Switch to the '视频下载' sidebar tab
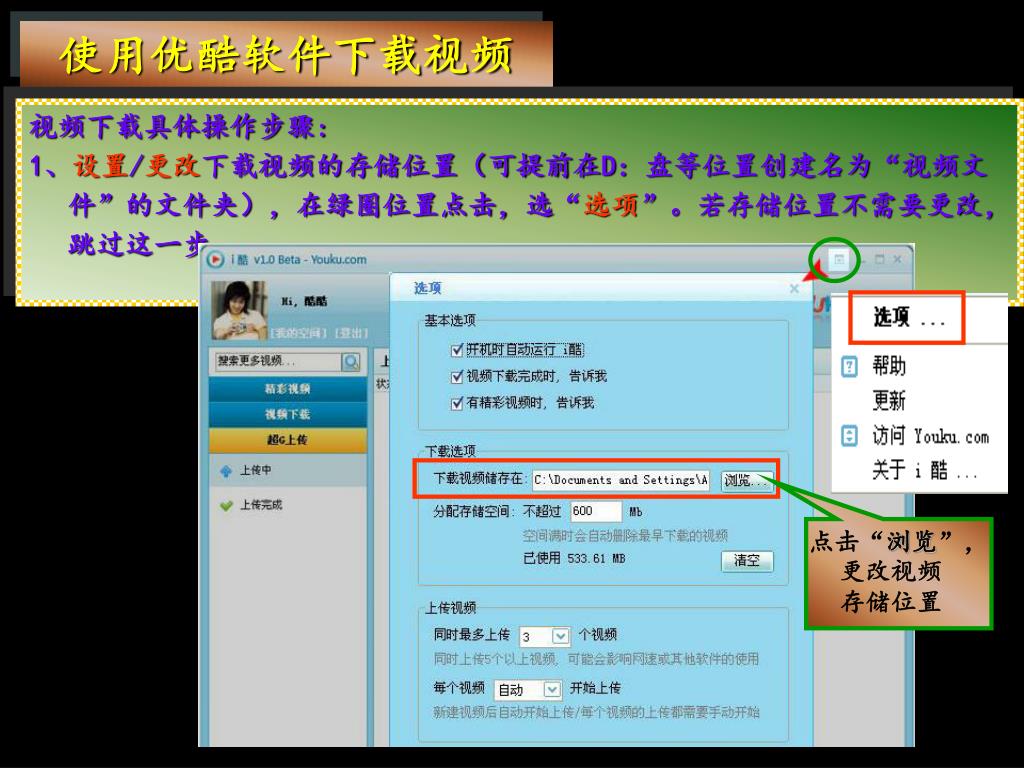1024x768 pixels. pyautogui.click(x=288, y=414)
